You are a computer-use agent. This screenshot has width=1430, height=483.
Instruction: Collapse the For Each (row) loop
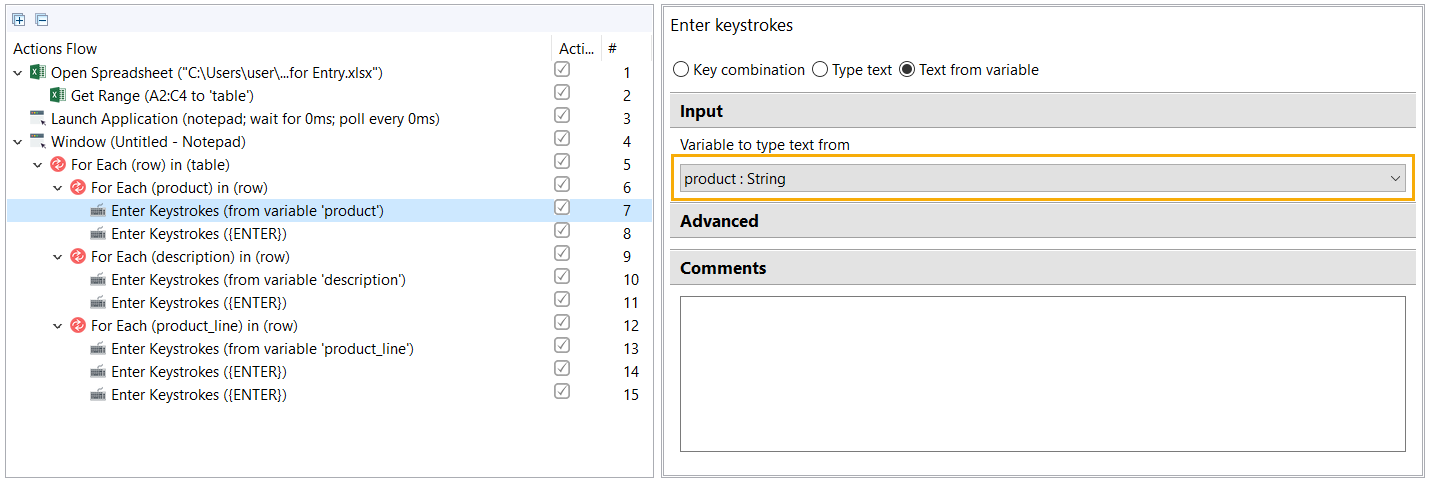click(x=38, y=165)
